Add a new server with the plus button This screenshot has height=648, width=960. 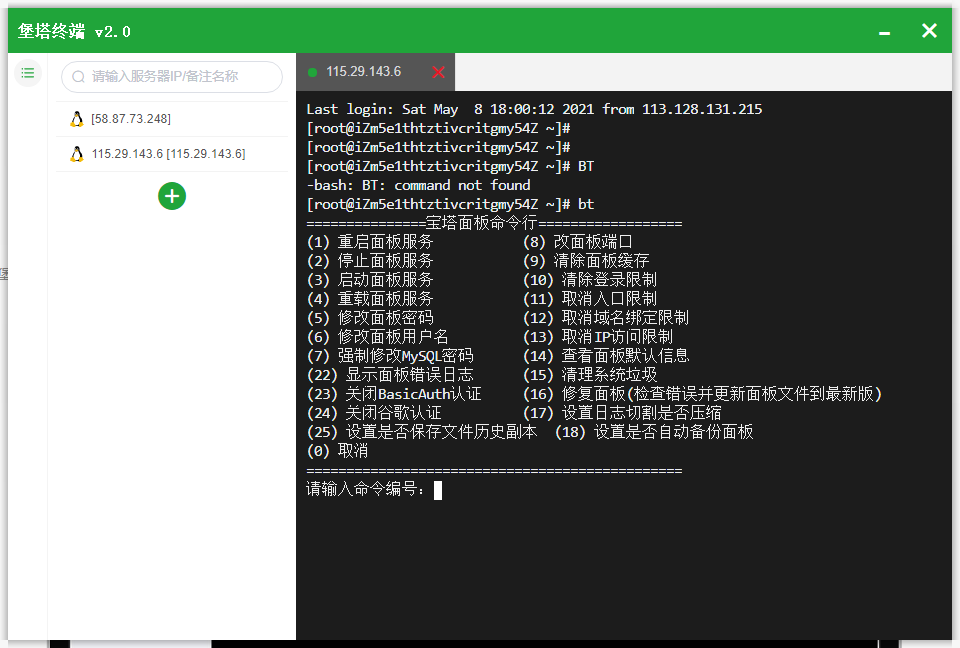(x=172, y=196)
